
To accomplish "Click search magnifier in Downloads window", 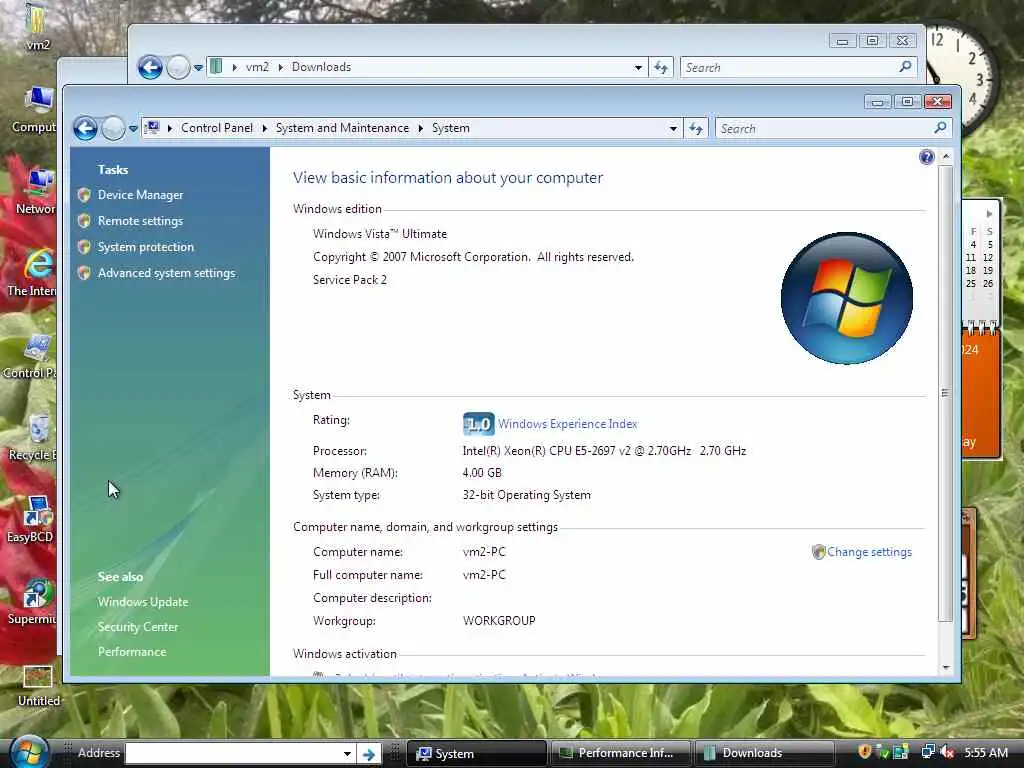I will coord(905,66).
